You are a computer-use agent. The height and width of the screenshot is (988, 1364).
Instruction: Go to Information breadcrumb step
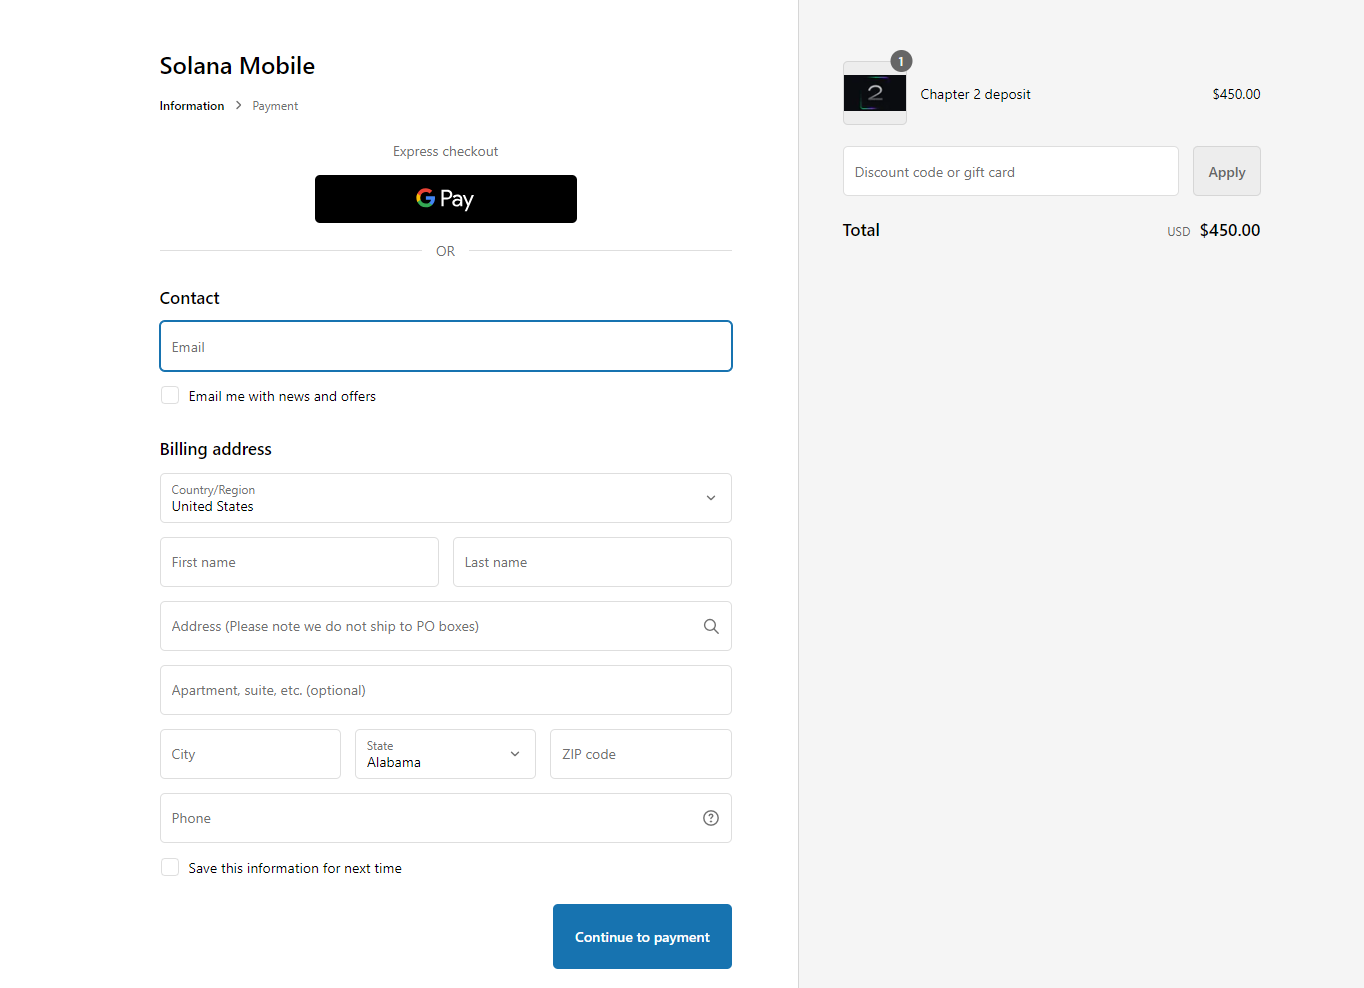192,106
